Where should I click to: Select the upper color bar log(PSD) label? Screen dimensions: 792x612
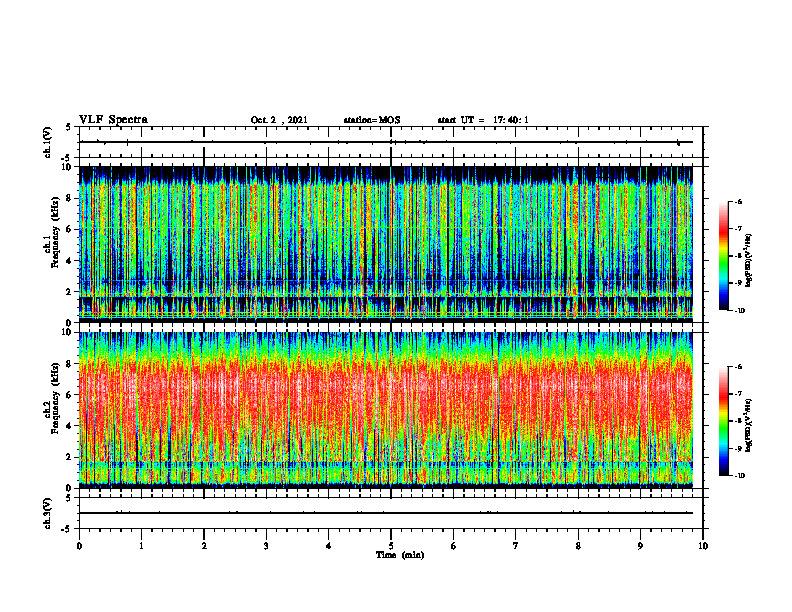(x=749, y=260)
